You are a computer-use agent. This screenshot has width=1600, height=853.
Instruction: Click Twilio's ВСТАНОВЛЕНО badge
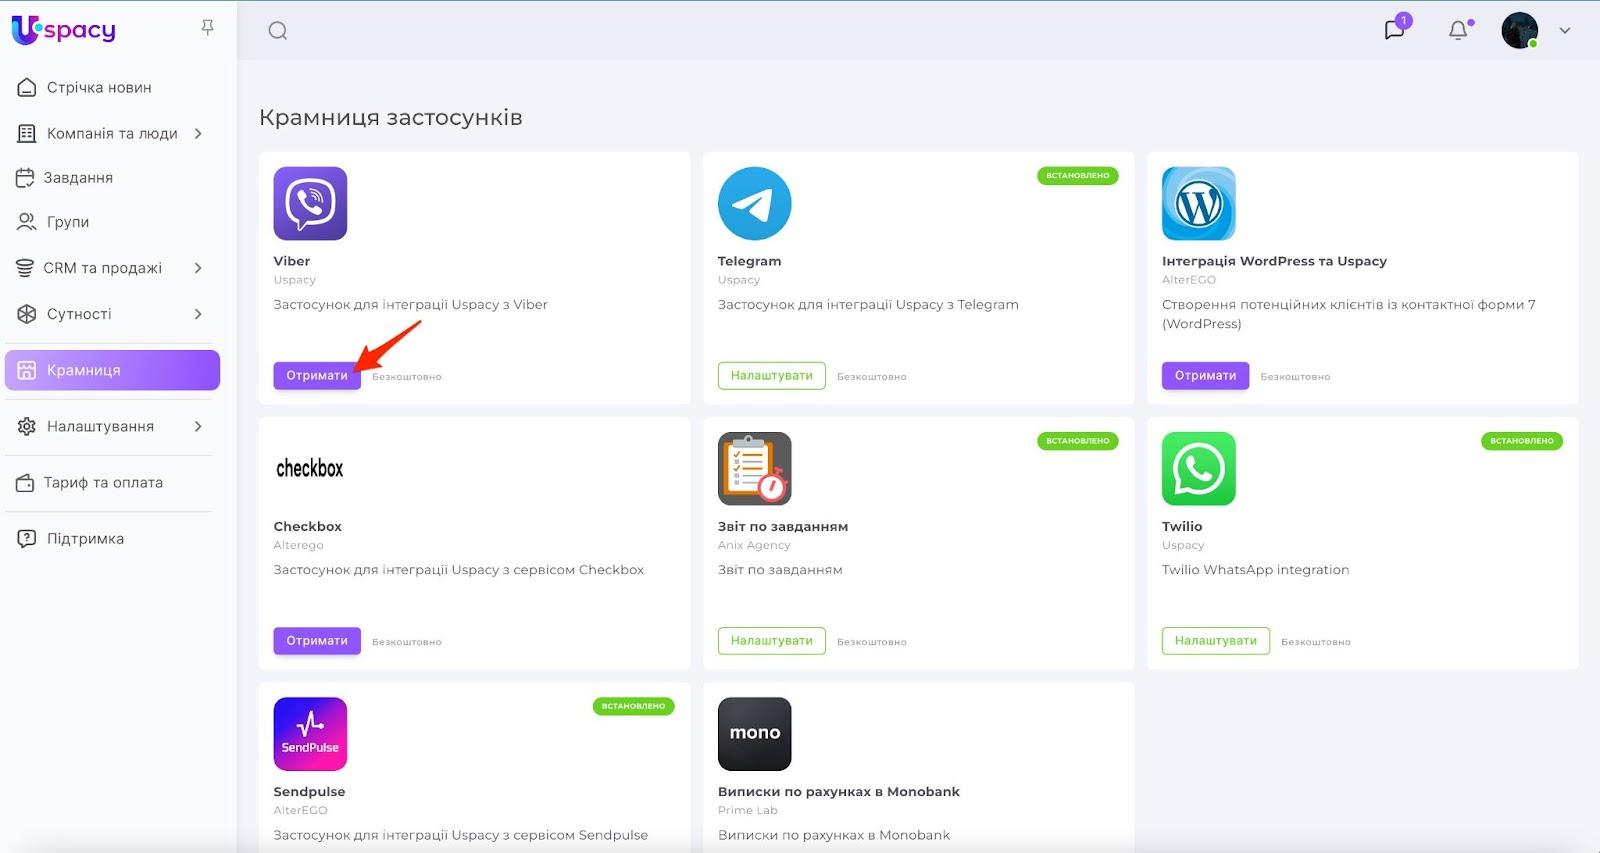[x=1522, y=441]
